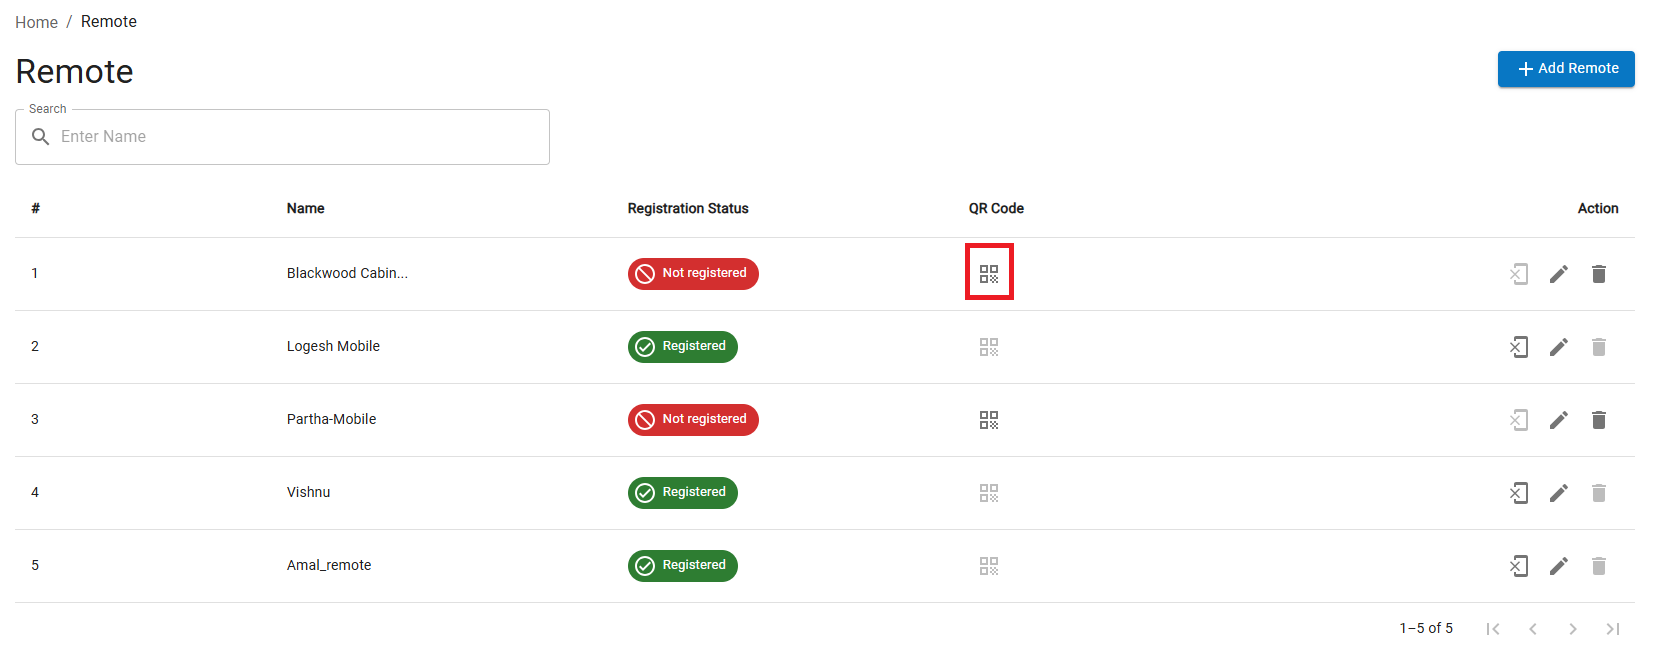Image resolution: width=1655 pixels, height=657 pixels.
Task: Unregister the Amal_remote device
Action: (x=1518, y=566)
